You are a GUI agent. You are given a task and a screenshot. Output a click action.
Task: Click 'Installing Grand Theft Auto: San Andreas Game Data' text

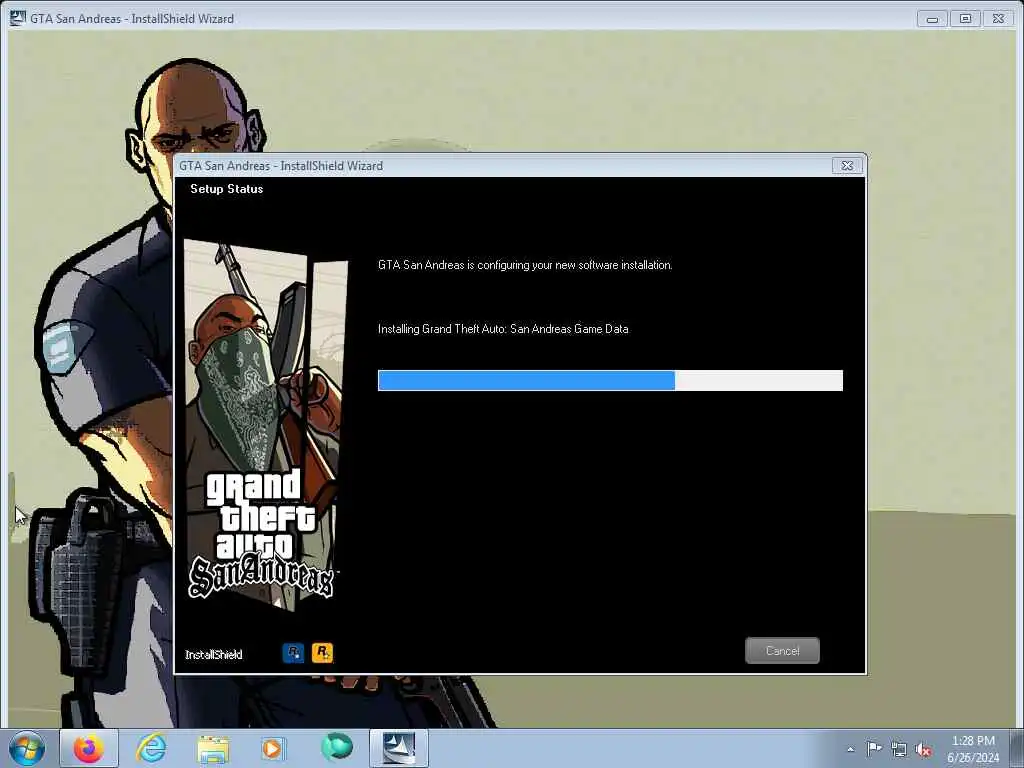coord(503,329)
